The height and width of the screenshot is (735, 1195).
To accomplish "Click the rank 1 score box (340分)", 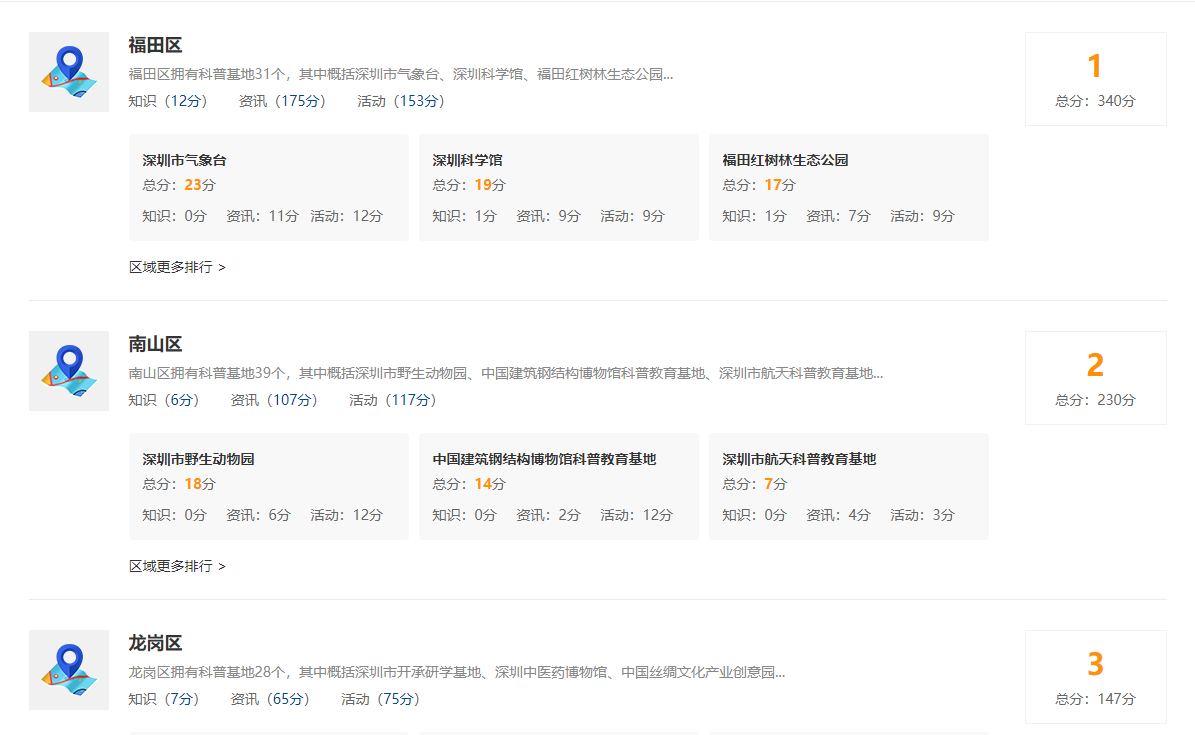I will [x=1095, y=79].
